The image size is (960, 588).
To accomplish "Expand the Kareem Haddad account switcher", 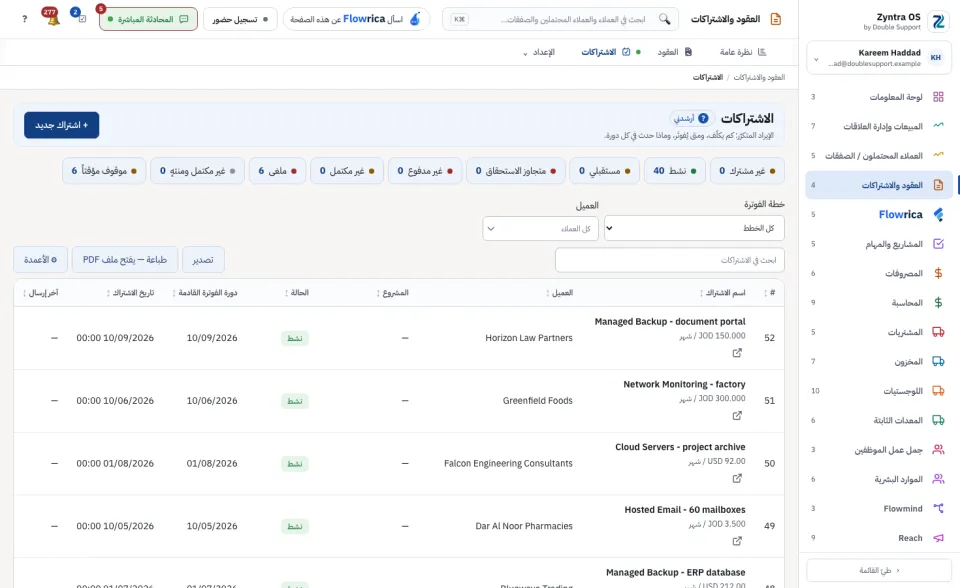I will [879, 58].
